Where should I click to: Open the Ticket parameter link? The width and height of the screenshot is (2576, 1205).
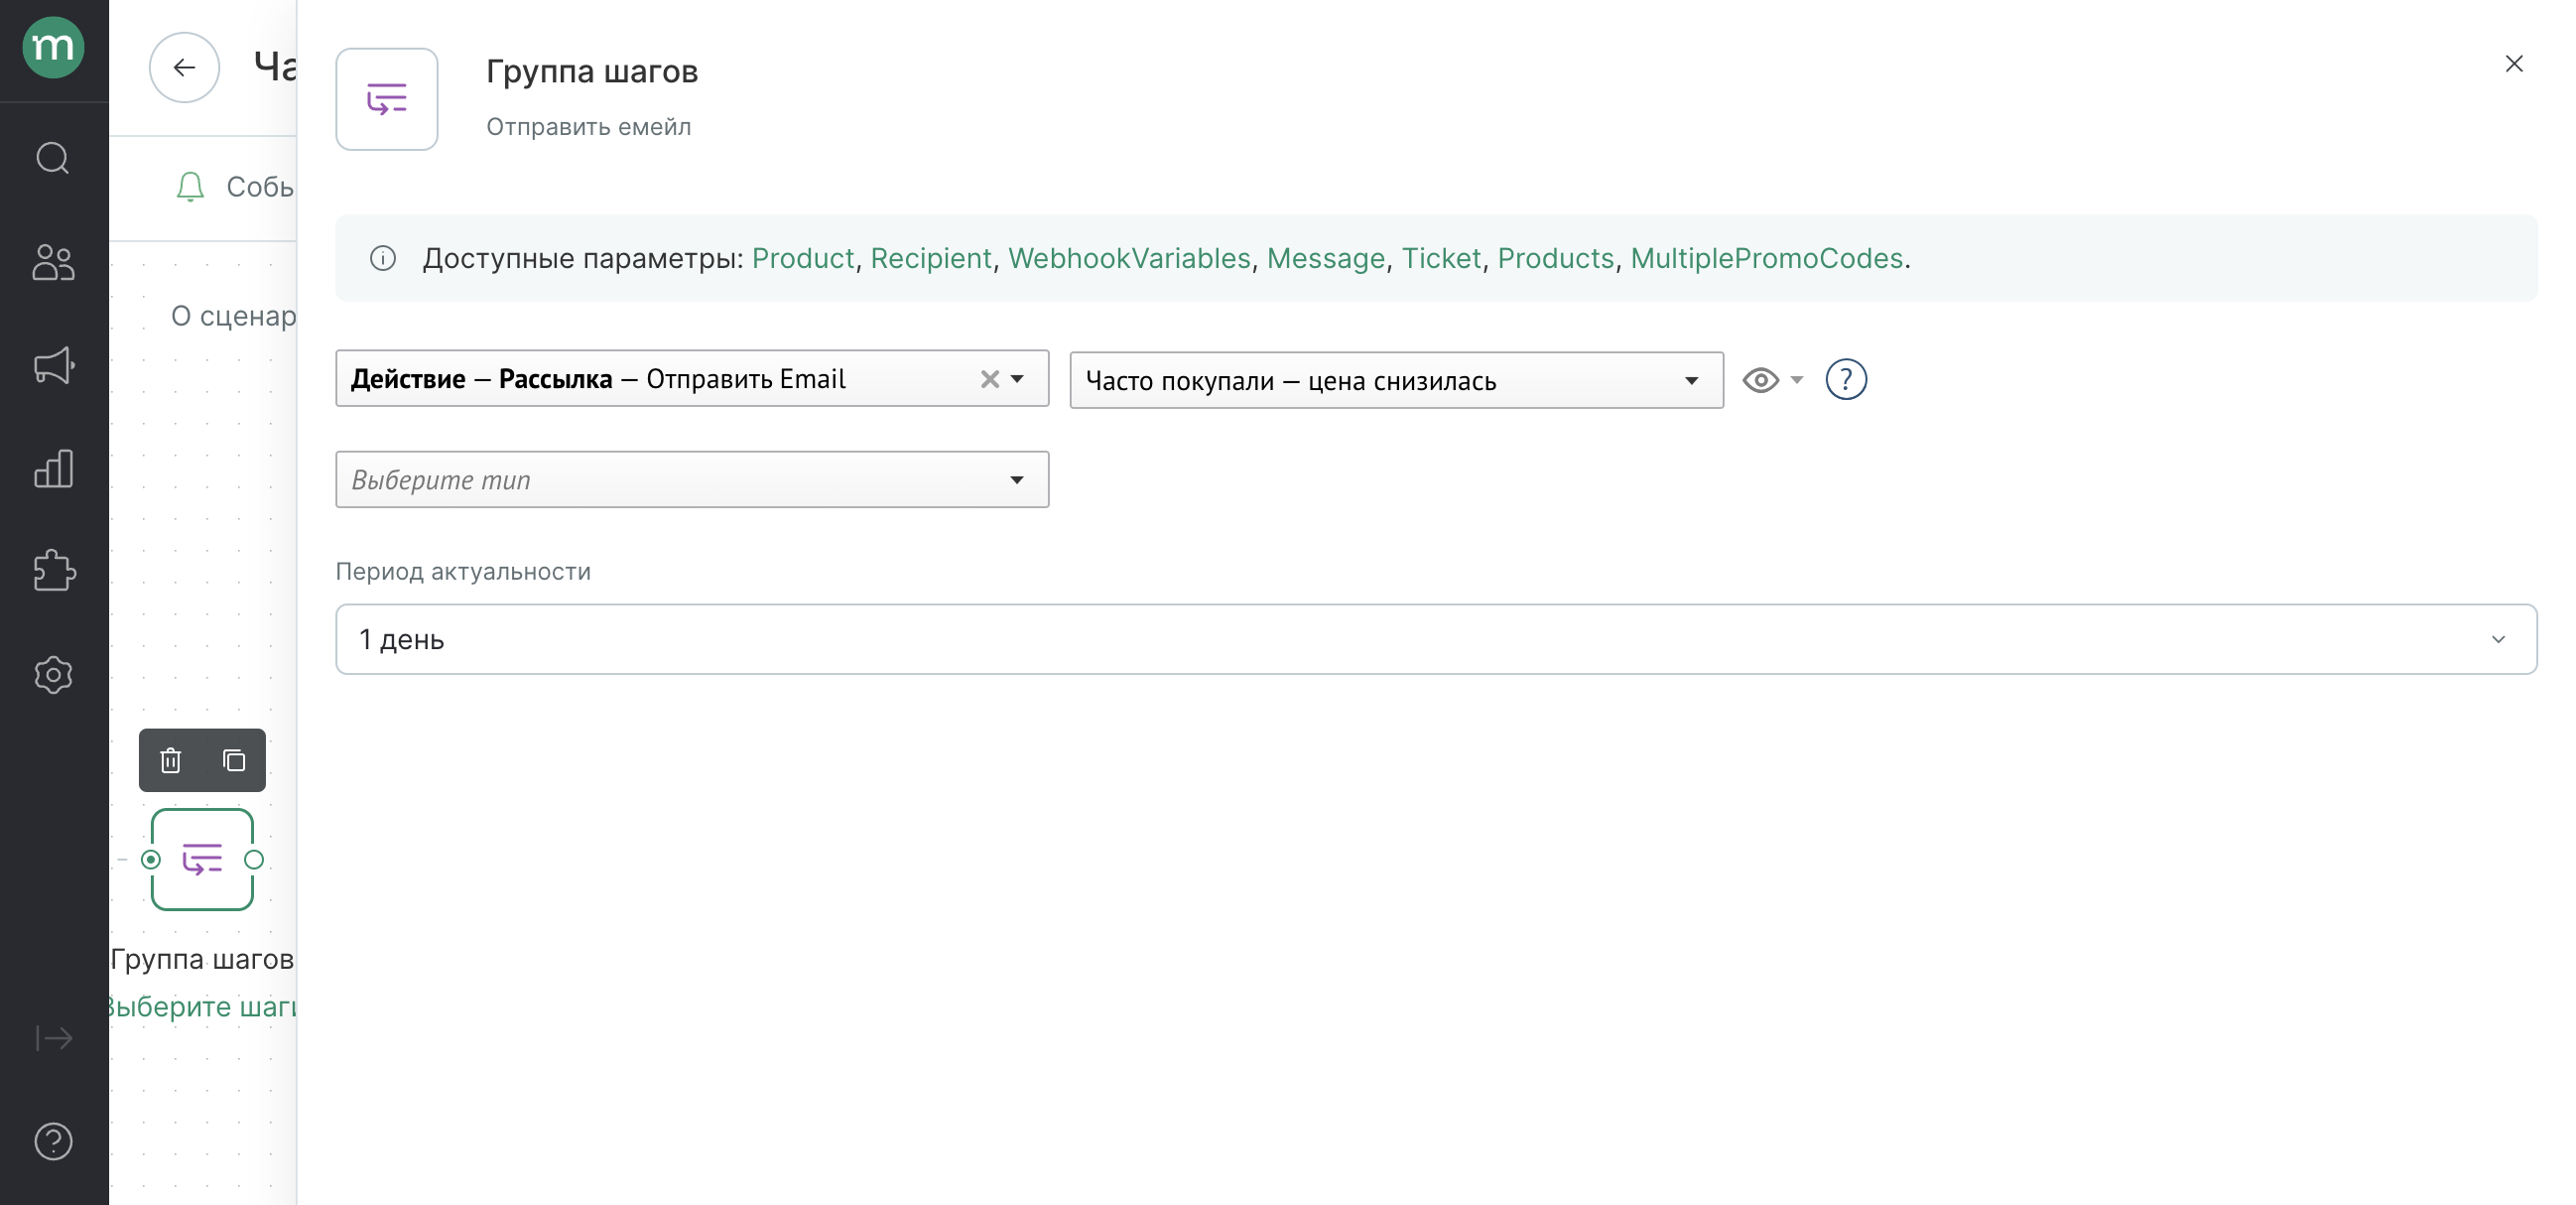(x=1441, y=258)
